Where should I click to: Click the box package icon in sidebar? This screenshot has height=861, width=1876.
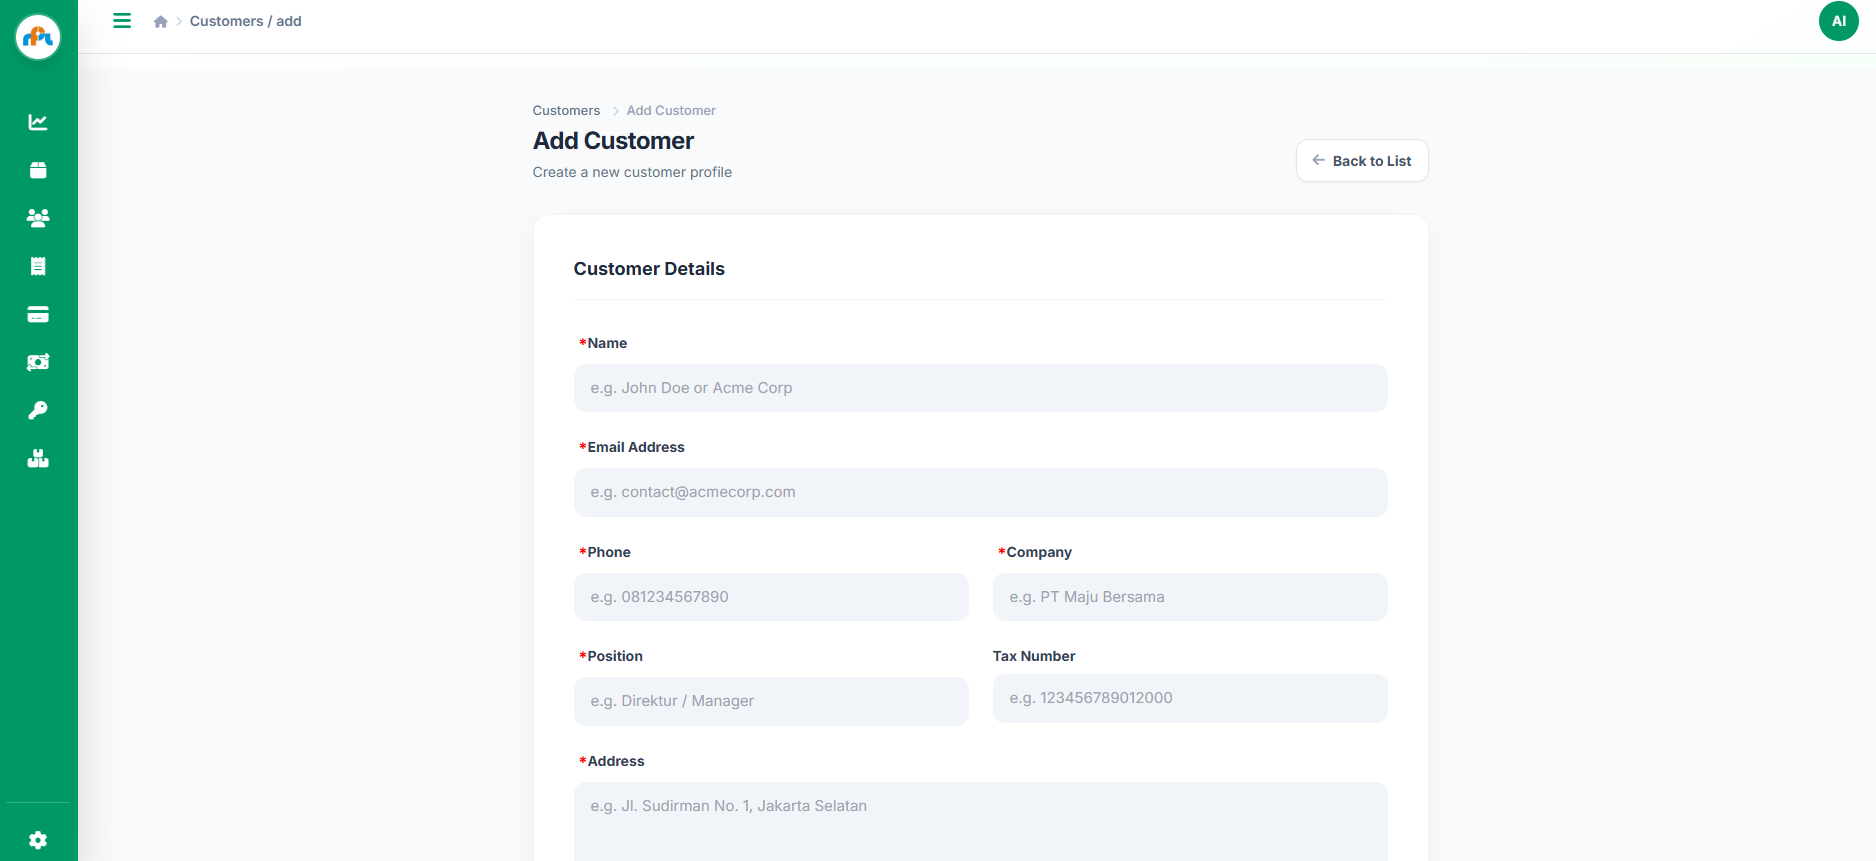38,170
